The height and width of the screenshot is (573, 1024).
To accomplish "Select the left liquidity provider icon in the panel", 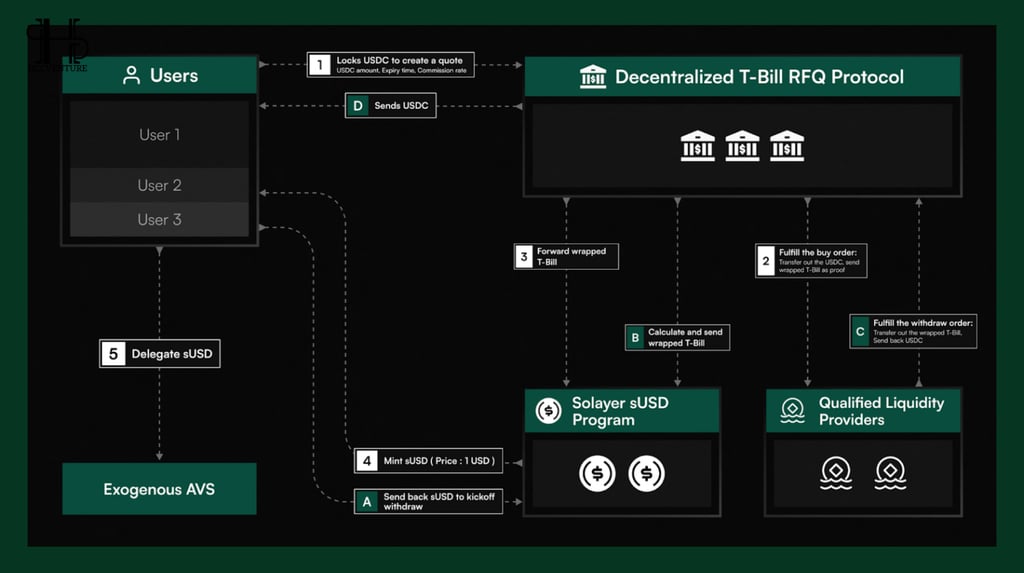I will 836,473.
